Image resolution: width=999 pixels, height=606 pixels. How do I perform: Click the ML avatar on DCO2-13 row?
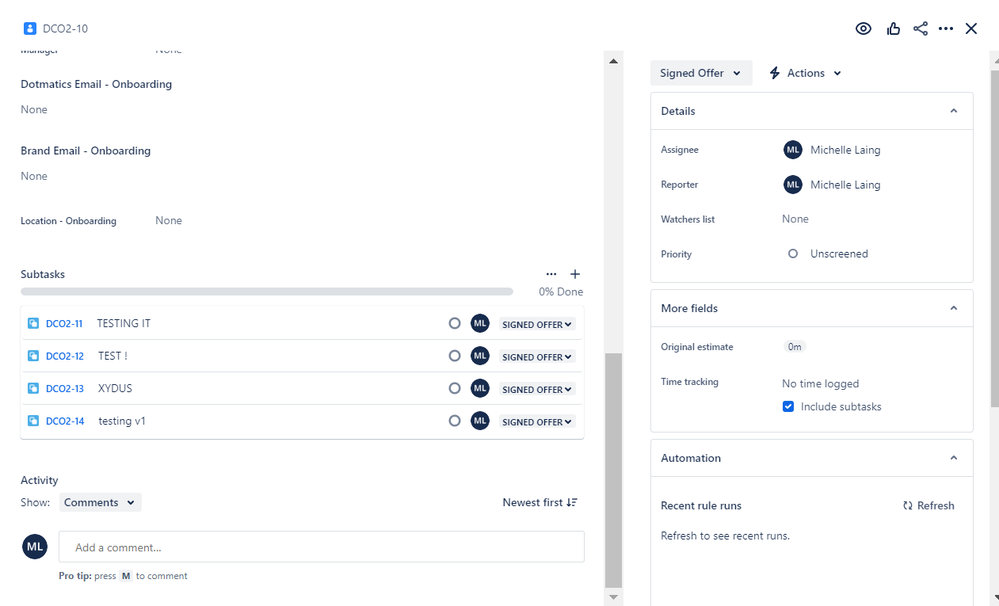click(480, 389)
